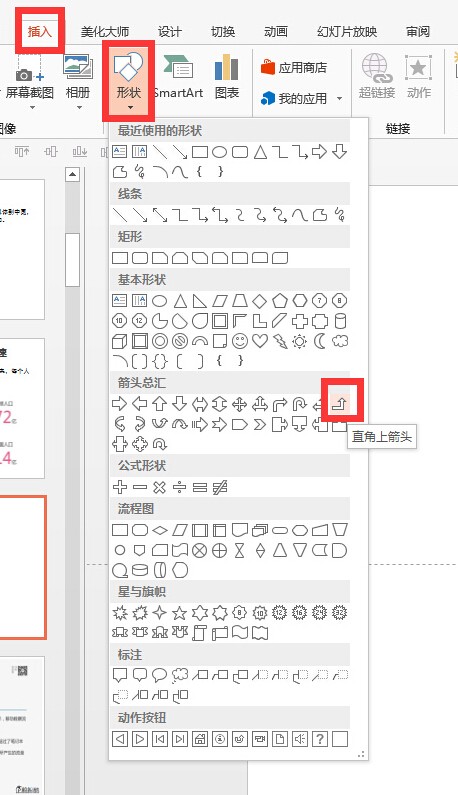Click the 超链接 hyperlink button
Image resolution: width=458 pixels, height=795 pixels.
(377, 76)
